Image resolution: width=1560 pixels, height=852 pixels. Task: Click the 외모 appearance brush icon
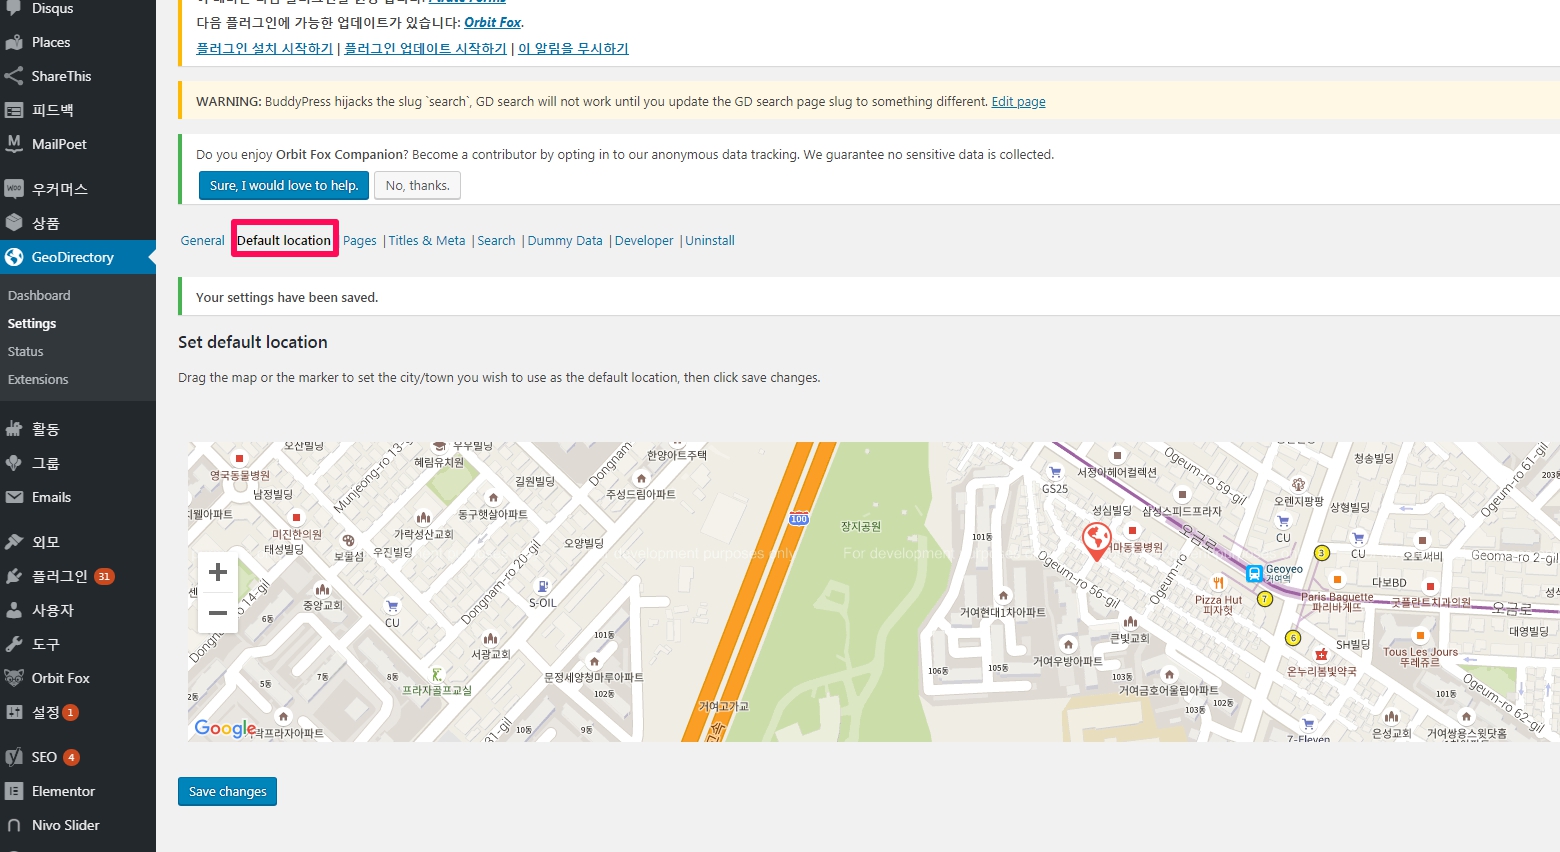coord(14,542)
